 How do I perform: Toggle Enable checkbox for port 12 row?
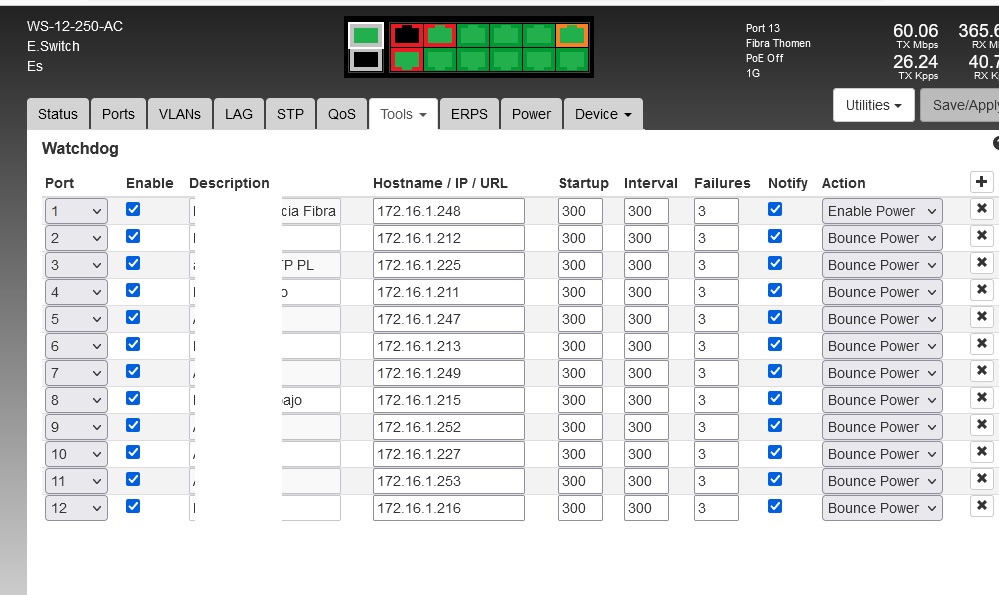pyautogui.click(x=133, y=506)
